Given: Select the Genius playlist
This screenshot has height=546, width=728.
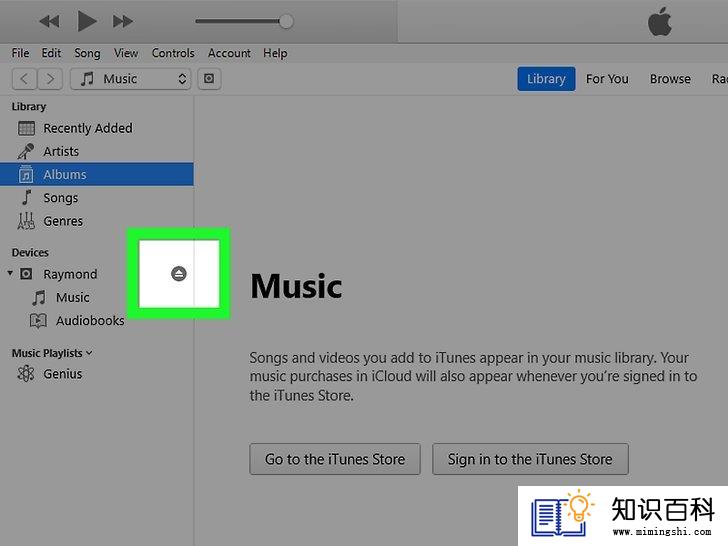Looking at the screenshot, I should click(63, 374).
